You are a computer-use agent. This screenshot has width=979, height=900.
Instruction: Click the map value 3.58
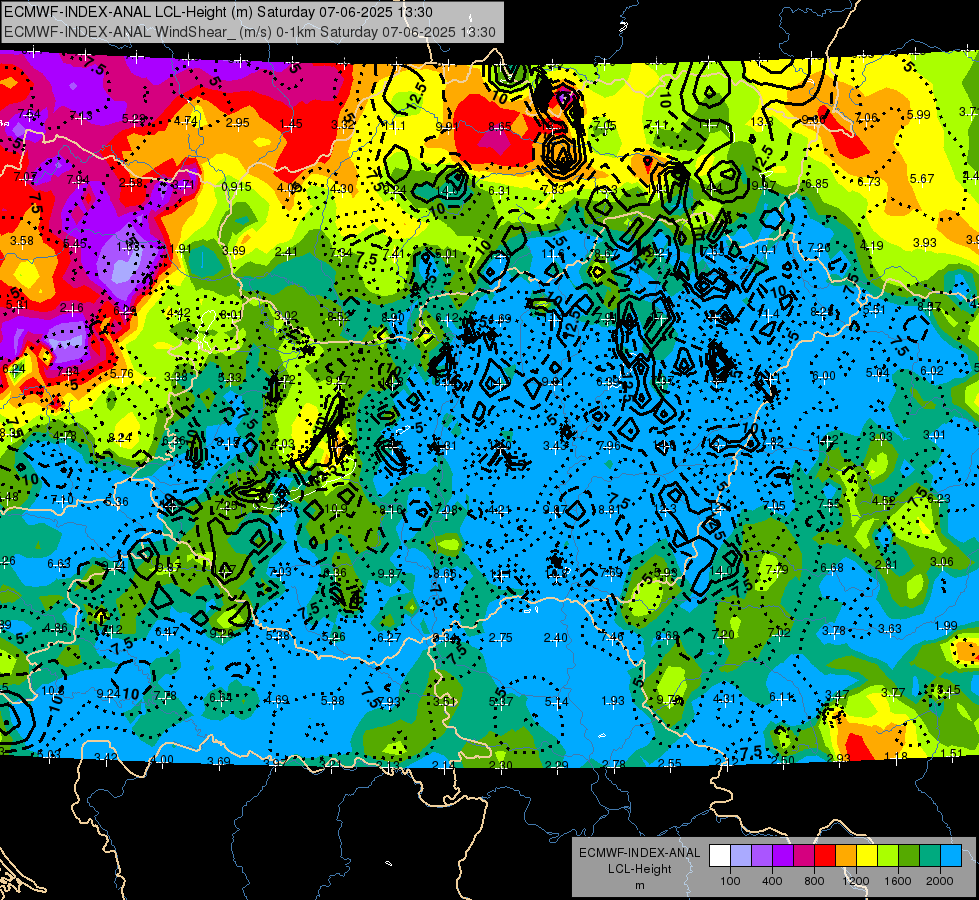tap(22, 240)
